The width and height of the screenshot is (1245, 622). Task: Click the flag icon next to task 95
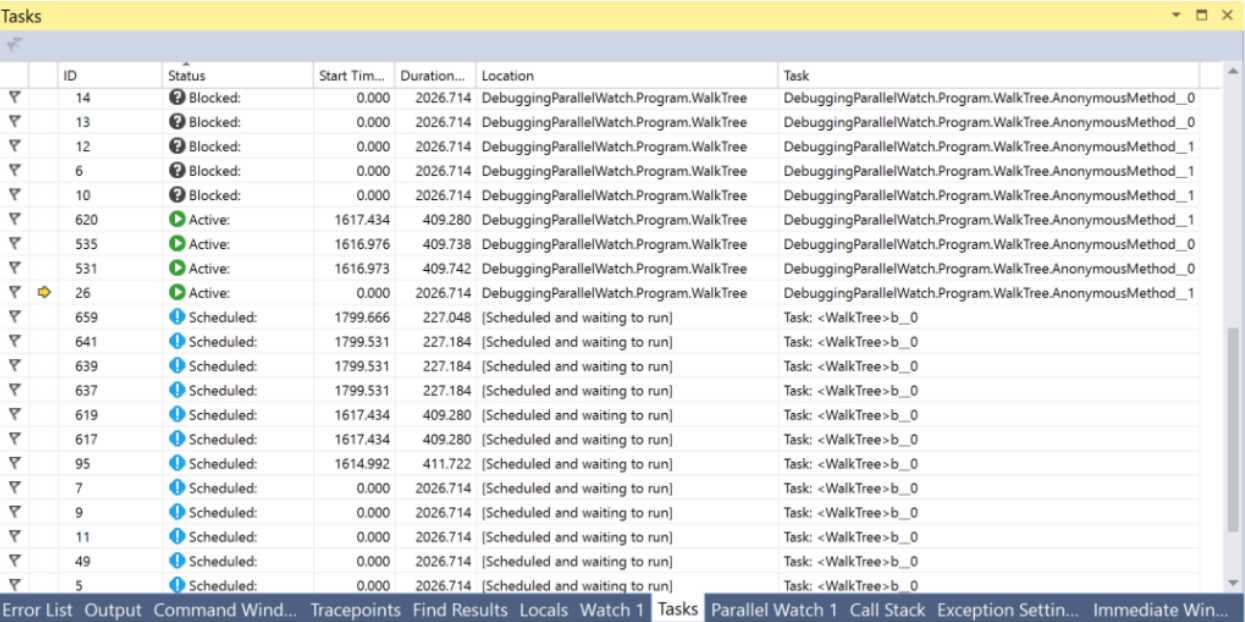pos(13,463)
